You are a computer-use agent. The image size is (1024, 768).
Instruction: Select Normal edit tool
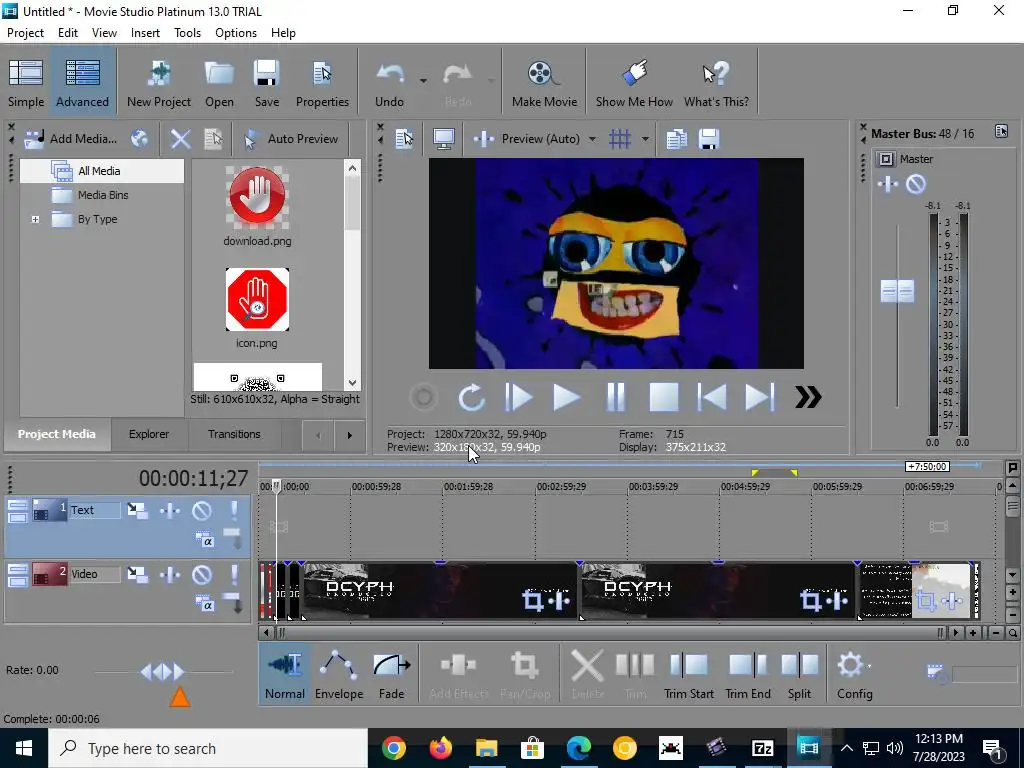coord(285,675)
